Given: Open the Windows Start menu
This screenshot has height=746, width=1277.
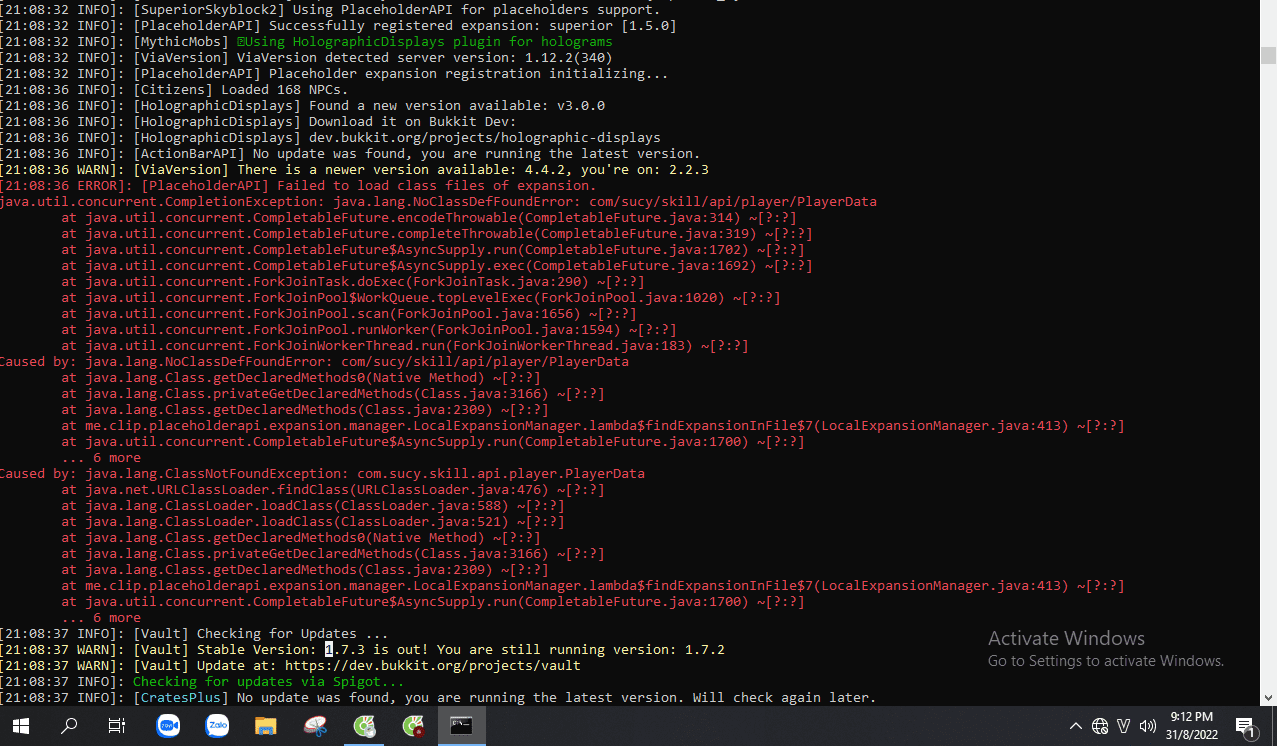Looking at the screenshot, I should point(20,726).
